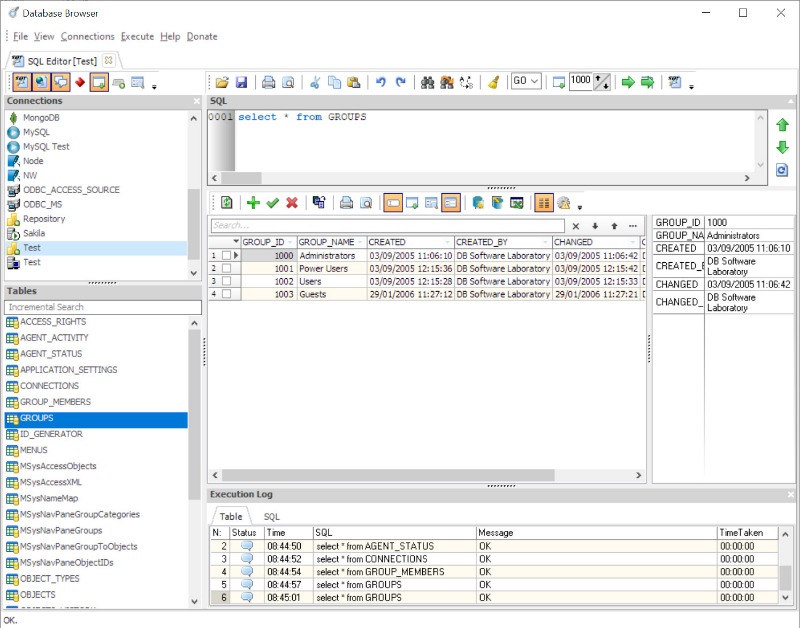Open a SQL file with the folder icon
This screenshot has width=800, height=628.
click(222, 82)
